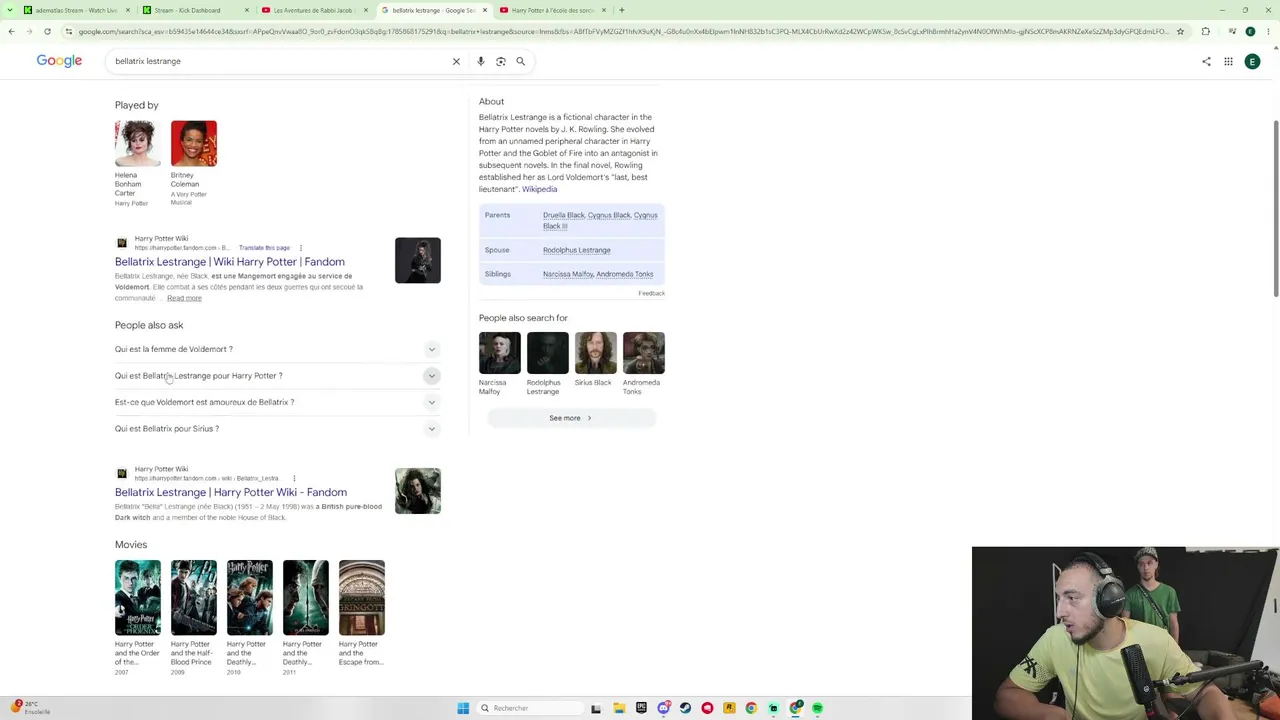Screen dimensions: 1280x720
Task: Expand more related people with See more
Action: pyautogui.click(x=571, y=418)
